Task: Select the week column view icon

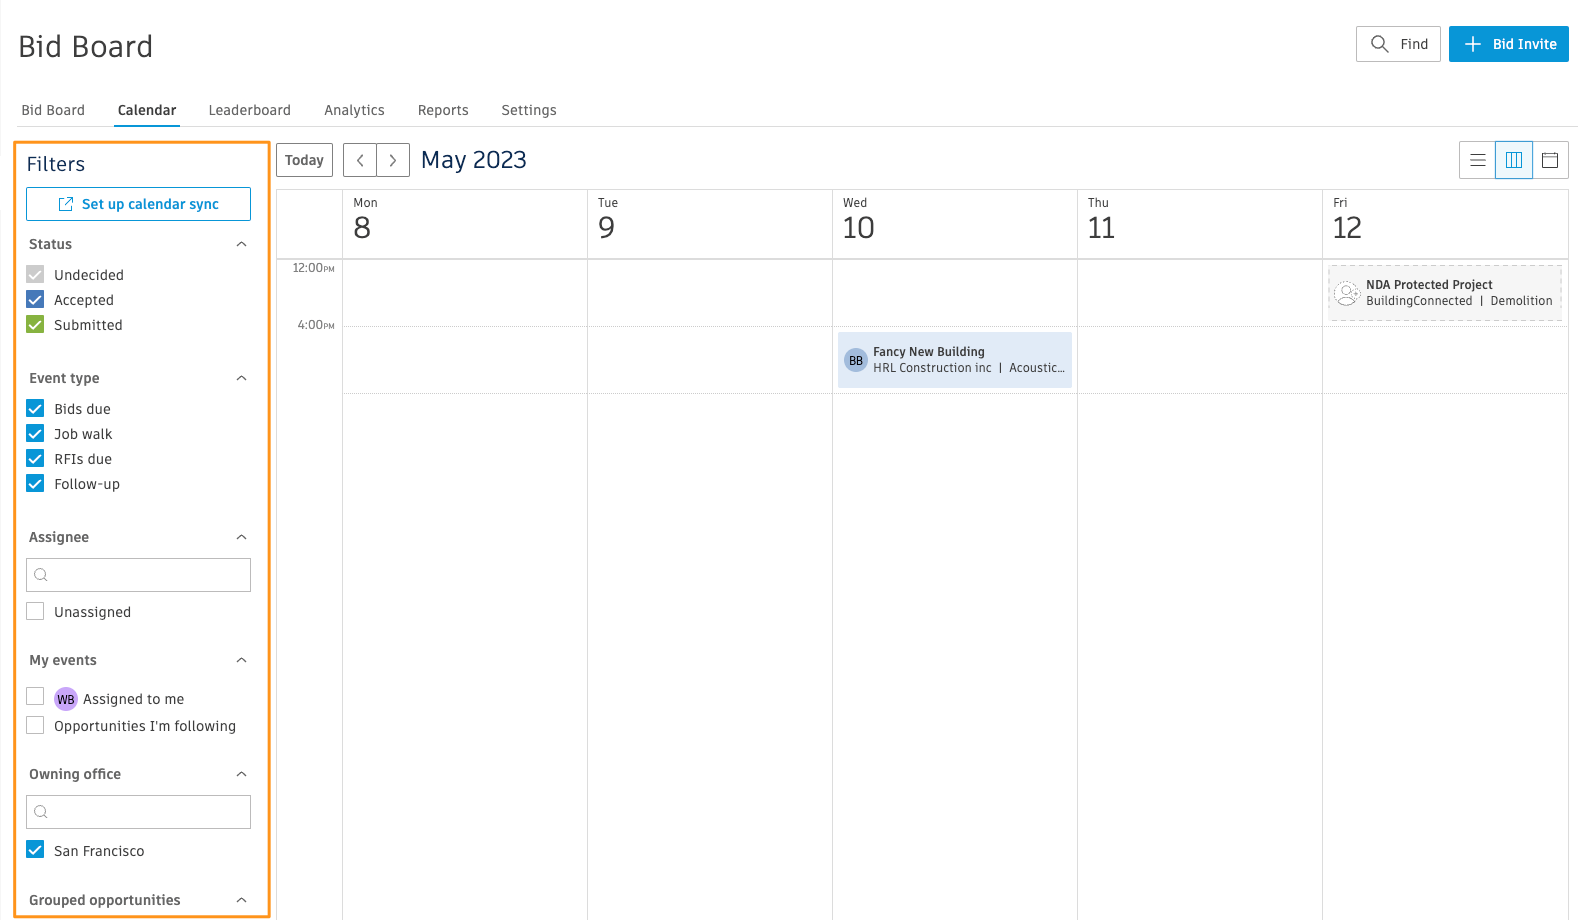Action: point(1514,160)
